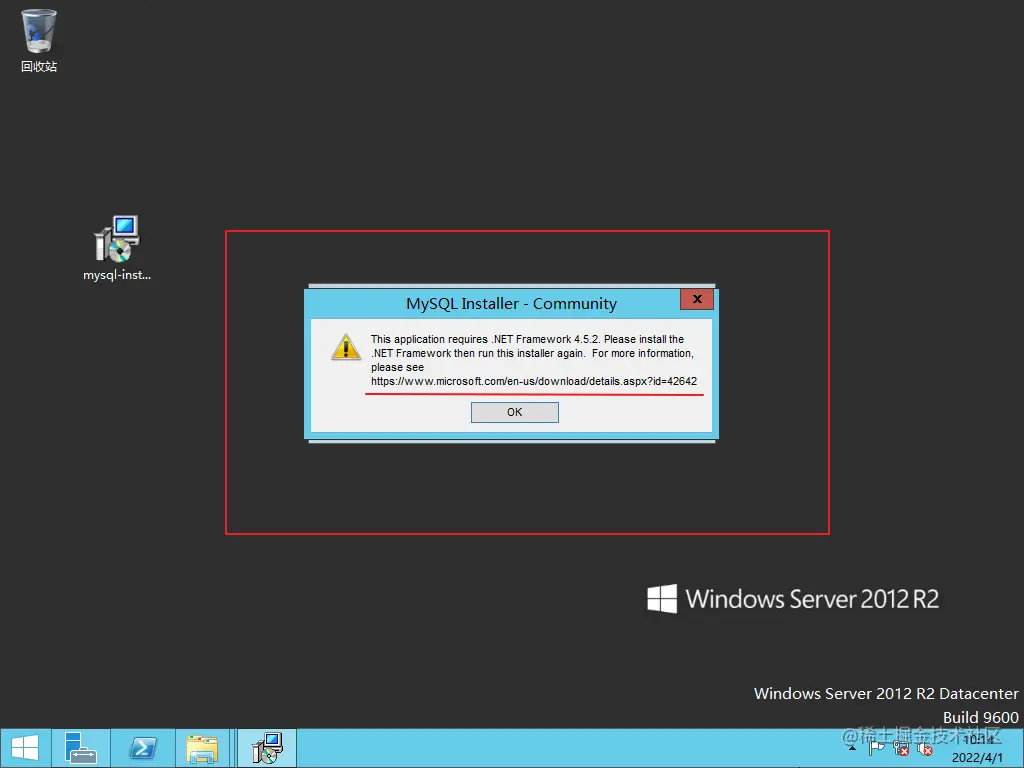Close the MySQL Installer - Community dialog
This screenshot has width=1024, height=768.
tap(697, 299)
